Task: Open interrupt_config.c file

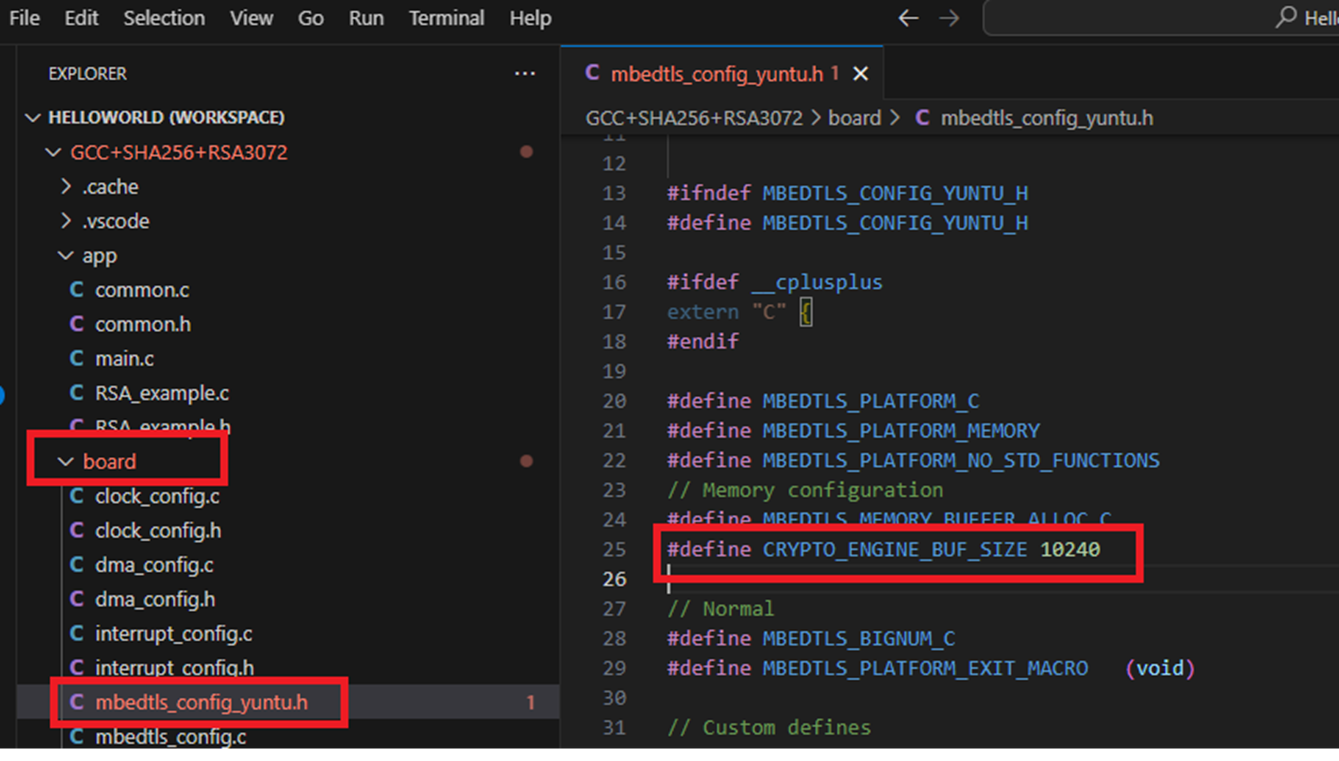Action: (174, 634)
